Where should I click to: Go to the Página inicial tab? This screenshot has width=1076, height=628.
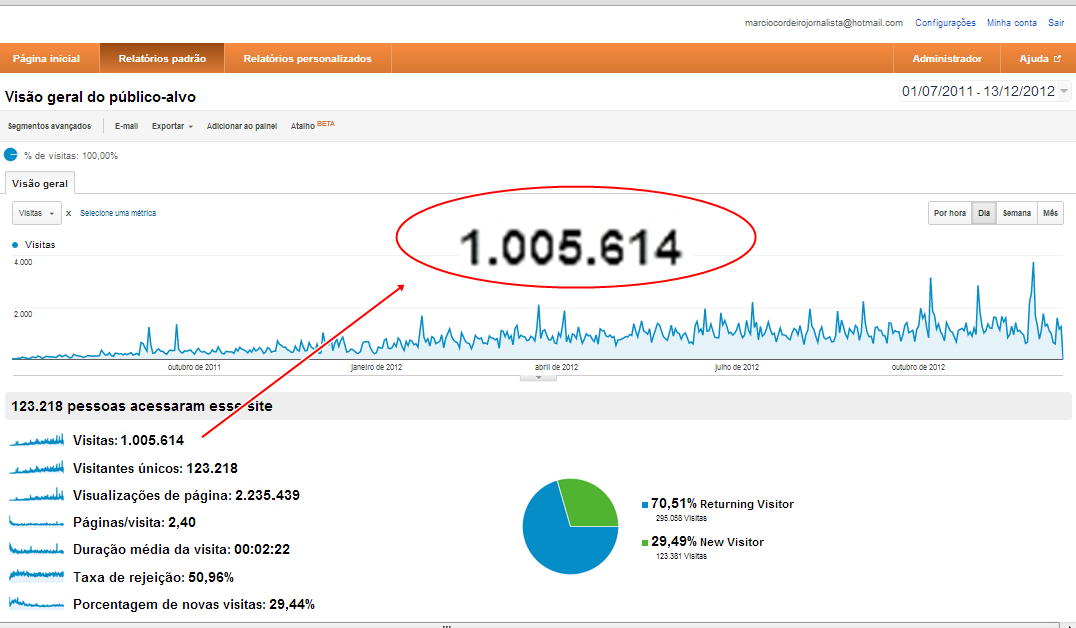[46, 59]
